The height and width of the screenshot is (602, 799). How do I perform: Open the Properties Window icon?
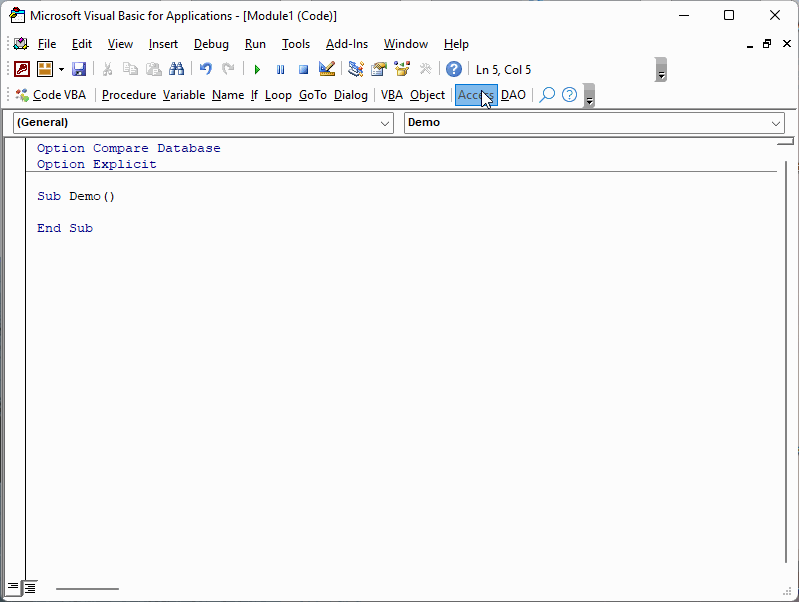379,69
